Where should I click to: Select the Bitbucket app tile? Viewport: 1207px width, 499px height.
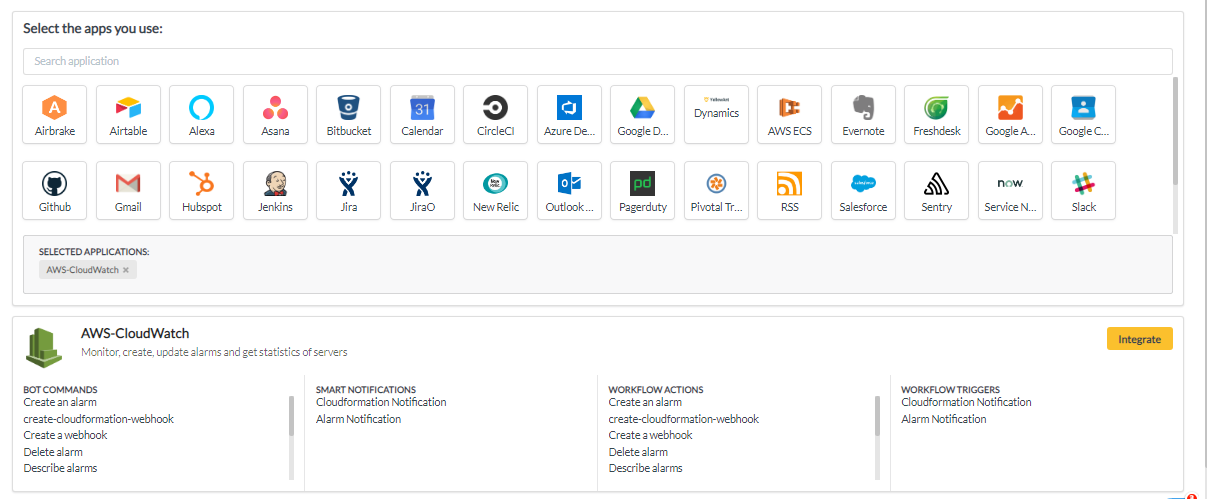[x=349, y=114]
